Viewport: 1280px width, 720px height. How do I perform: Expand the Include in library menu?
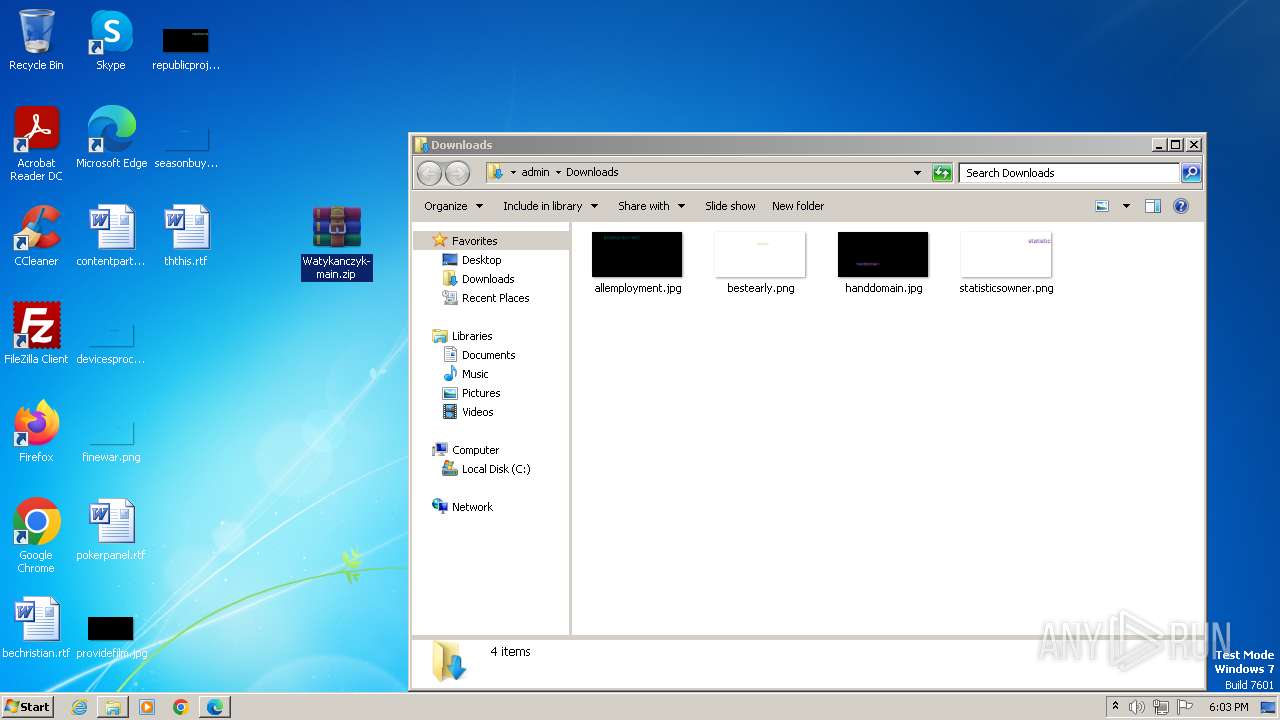point(550,206)
